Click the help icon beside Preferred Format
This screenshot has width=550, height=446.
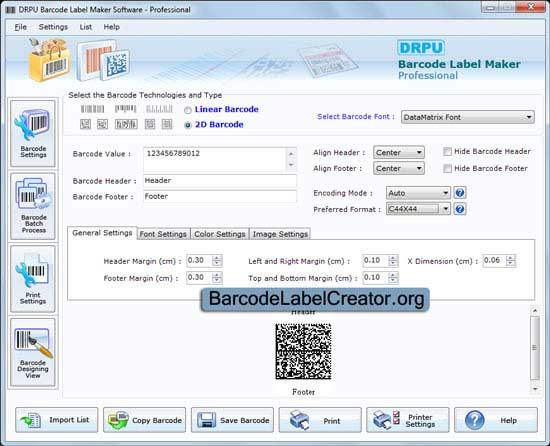[460, 209]
